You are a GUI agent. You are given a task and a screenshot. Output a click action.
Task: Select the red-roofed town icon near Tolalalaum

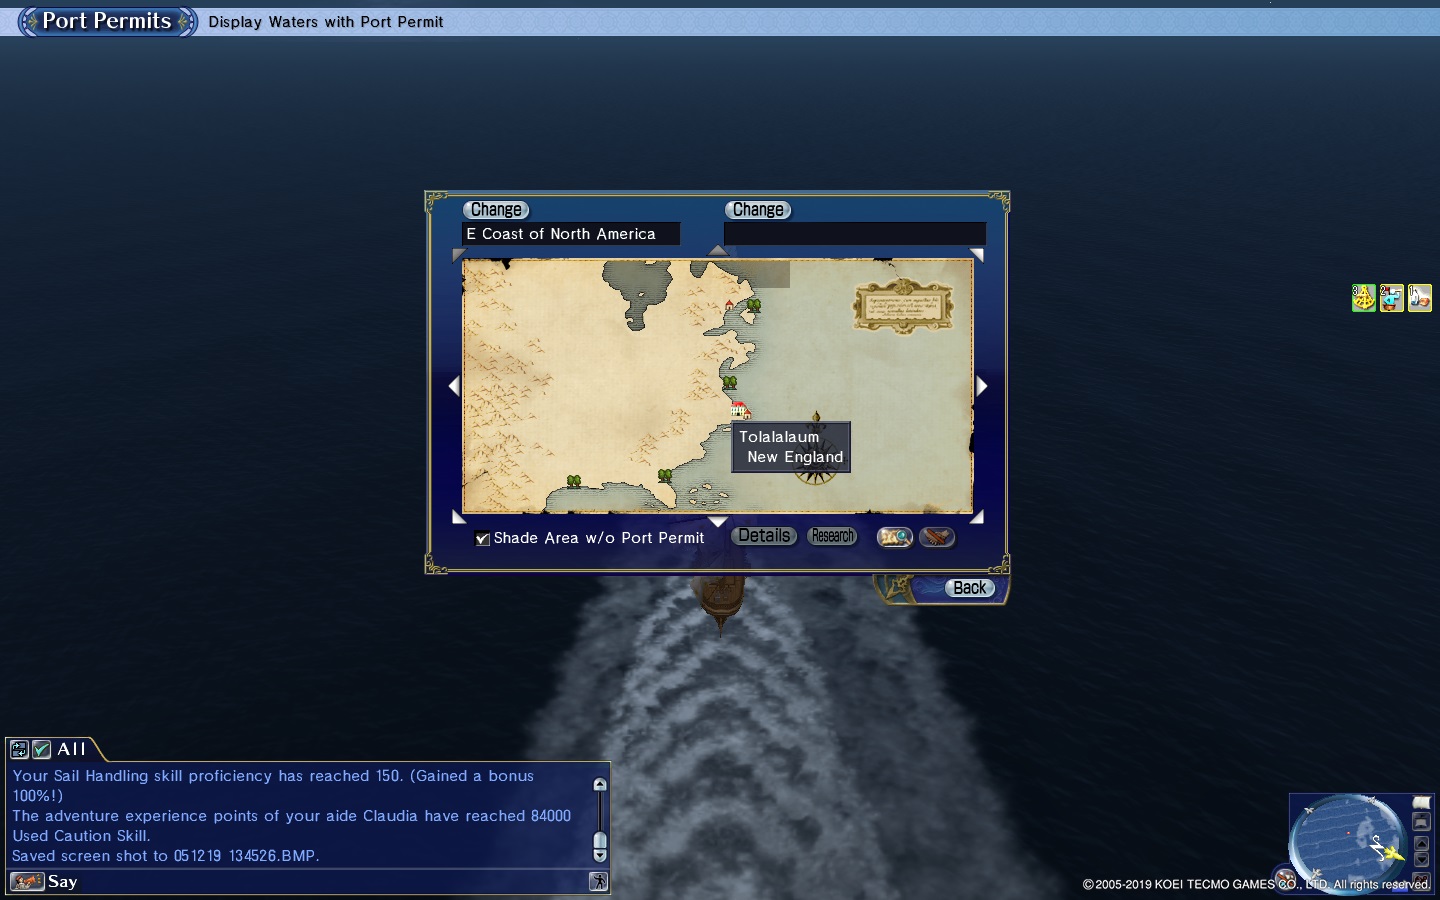tap(740, 410)
